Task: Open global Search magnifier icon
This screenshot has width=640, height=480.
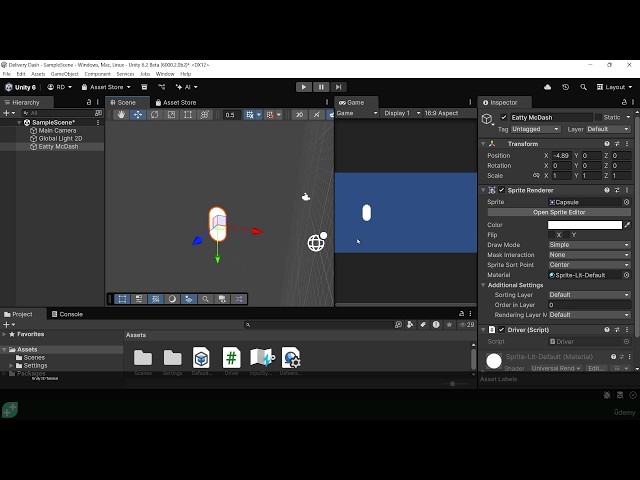Action: (x=583, y=87)
